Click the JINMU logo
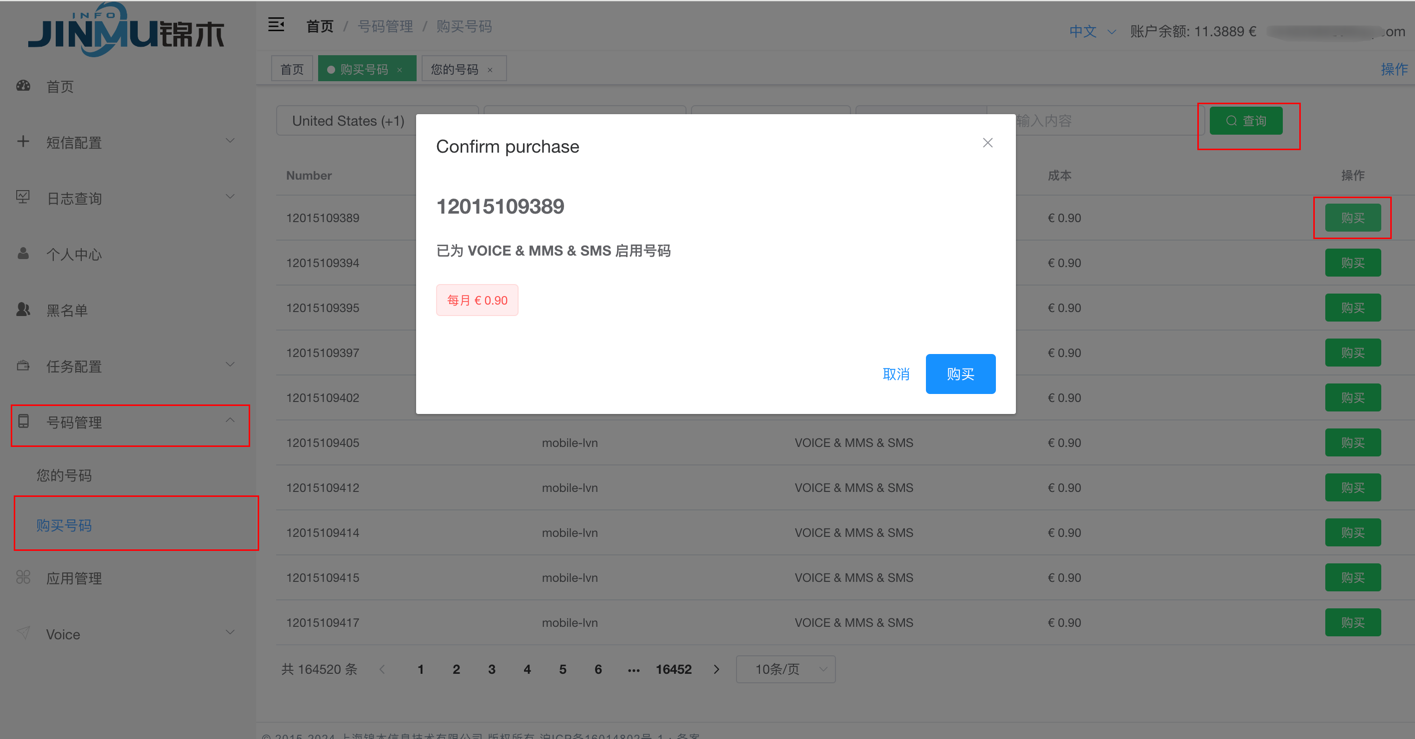Viewport: 1415px width, 739px height. point(126,29)
